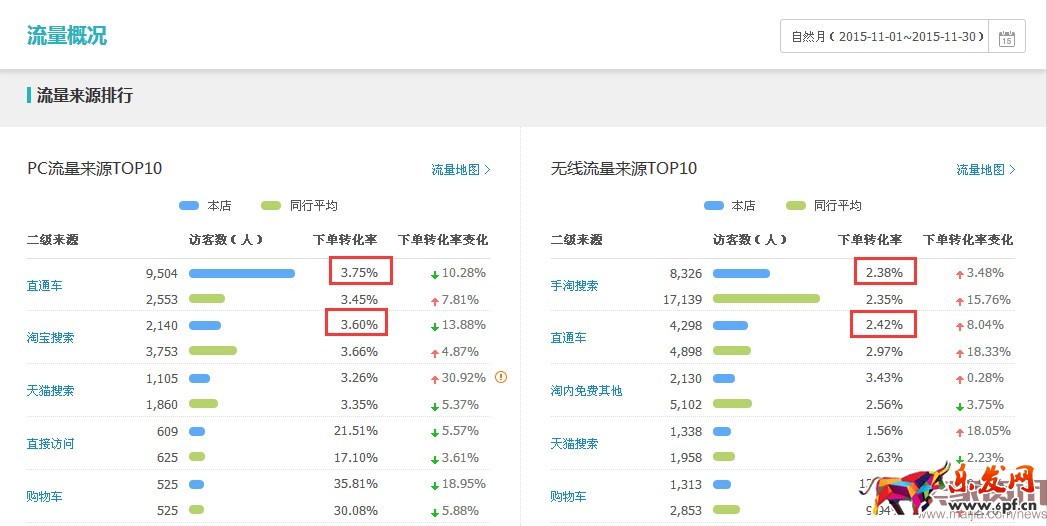1047x526 pixels.
Task: Open the 直通车 source in PC流量来源
Action: pos(44,286)
